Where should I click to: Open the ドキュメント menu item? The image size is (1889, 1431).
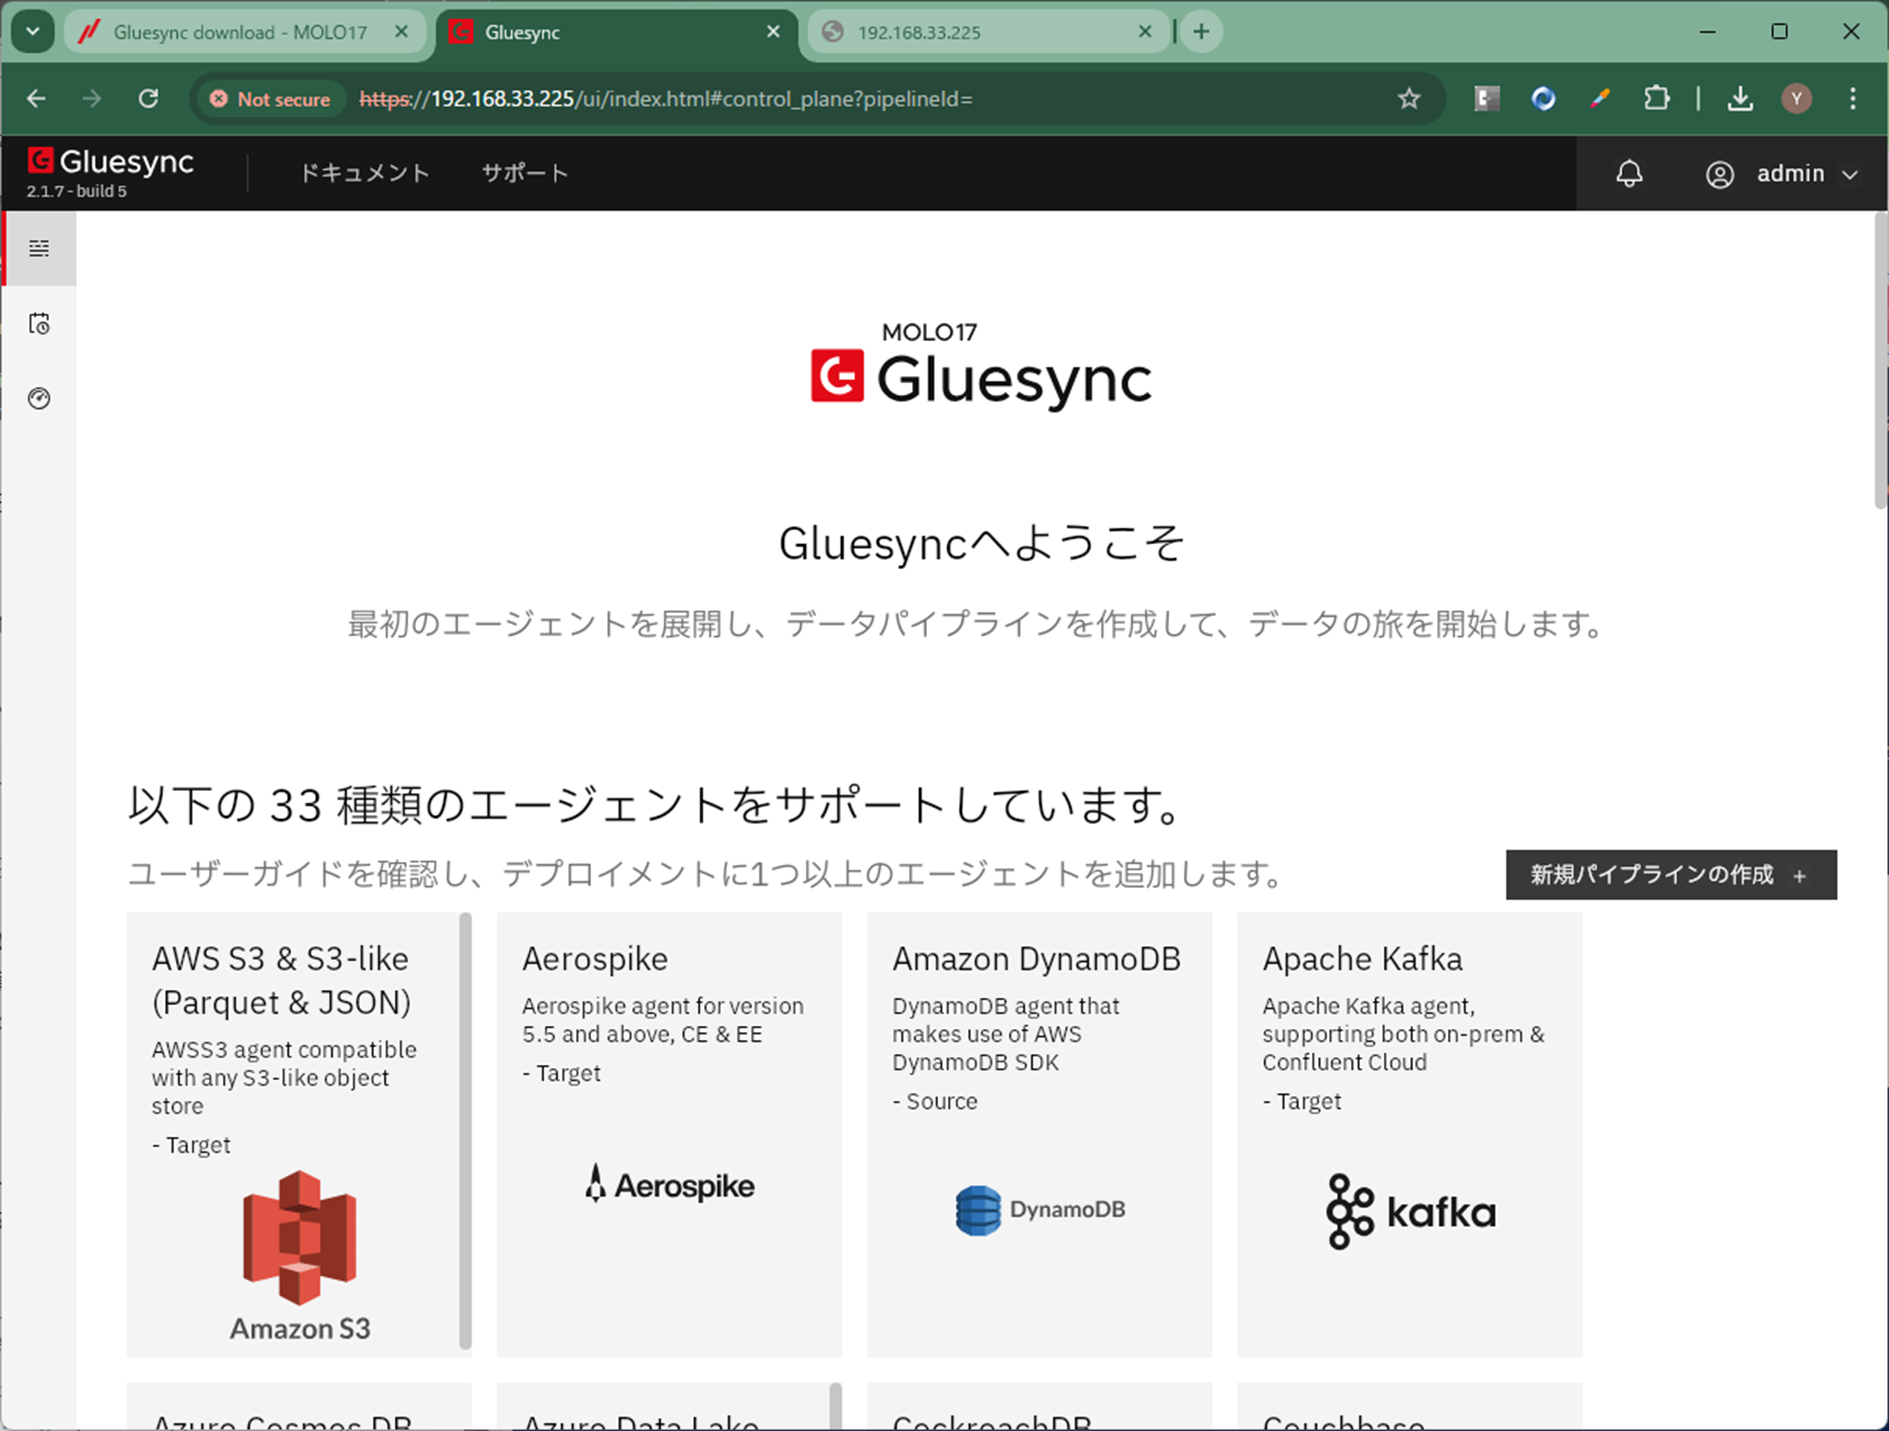(x=364, y=173)
